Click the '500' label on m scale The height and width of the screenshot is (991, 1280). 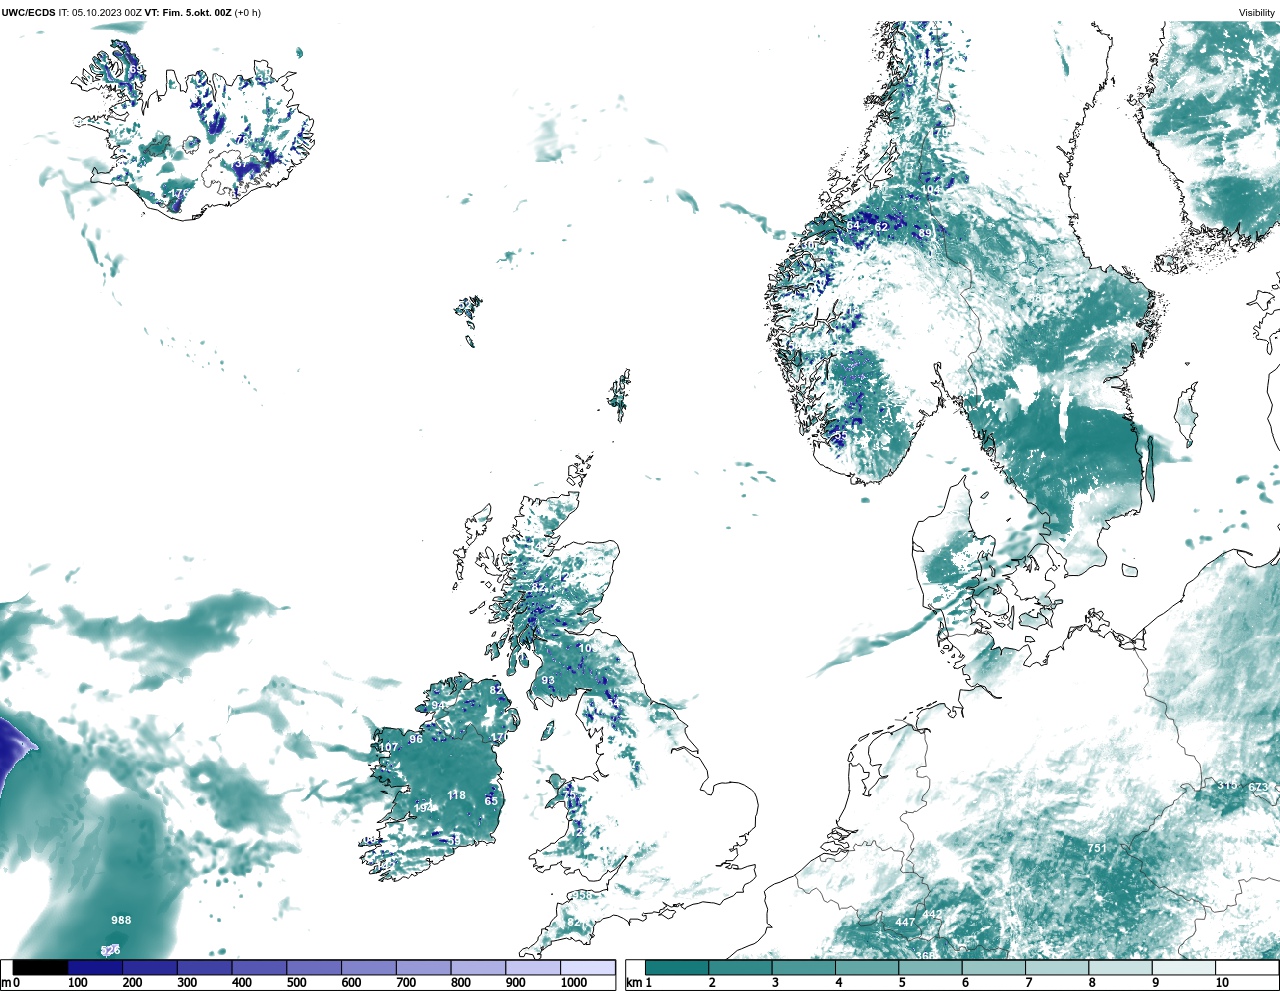coord(296,983)
